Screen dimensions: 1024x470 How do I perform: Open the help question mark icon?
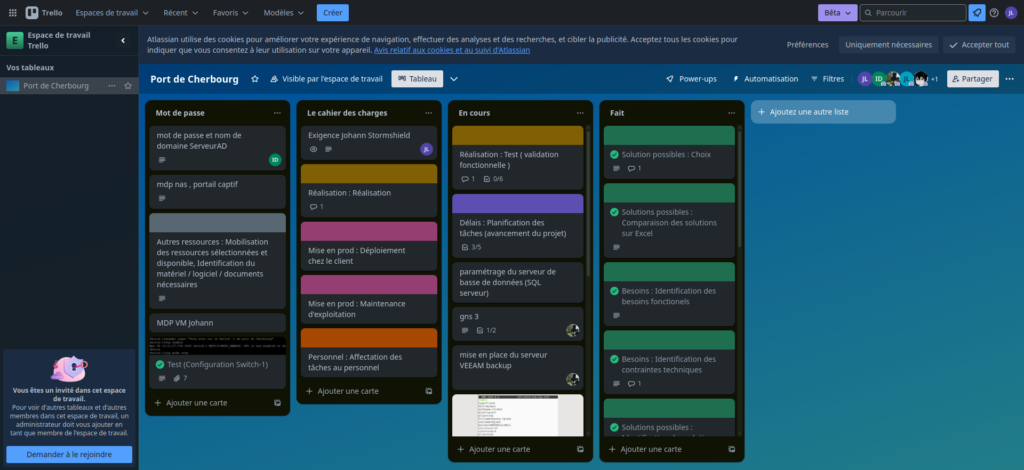[994, 13]
